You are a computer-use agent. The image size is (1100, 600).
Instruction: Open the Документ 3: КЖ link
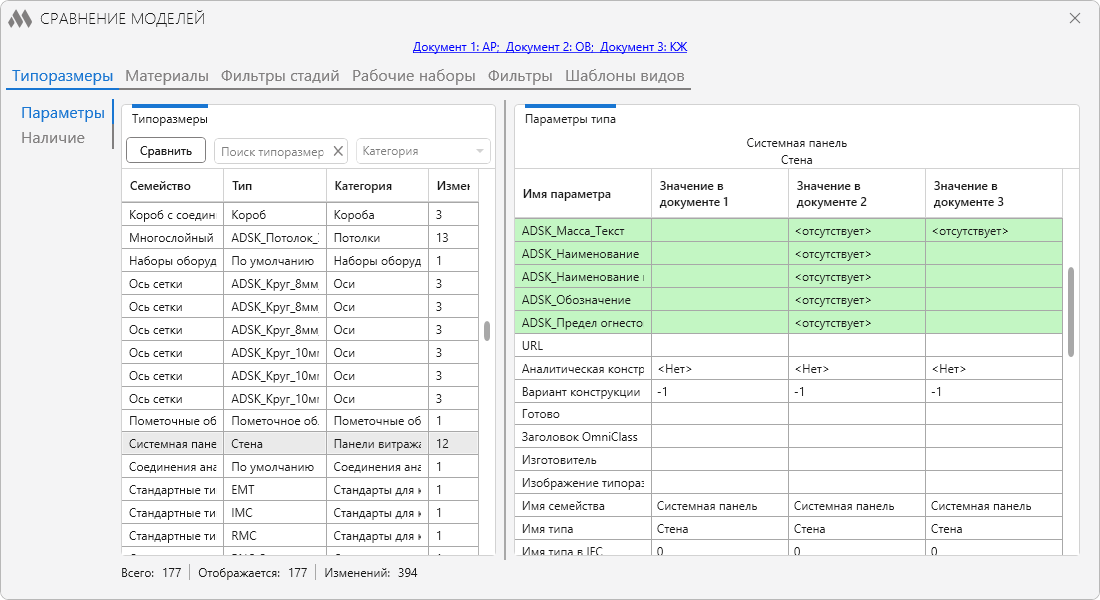(x=643, y=47)
